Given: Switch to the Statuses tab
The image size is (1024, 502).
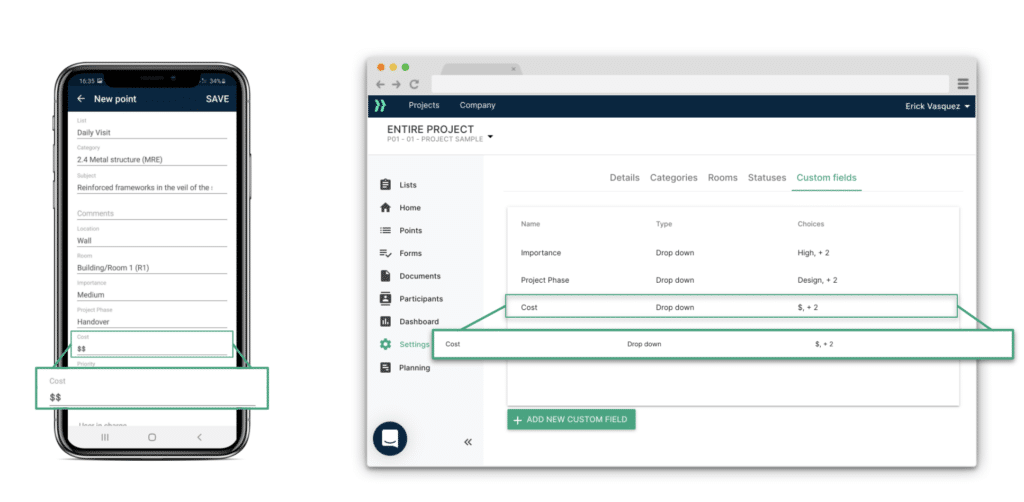Looking at the screenshot, I should point(767,178).
